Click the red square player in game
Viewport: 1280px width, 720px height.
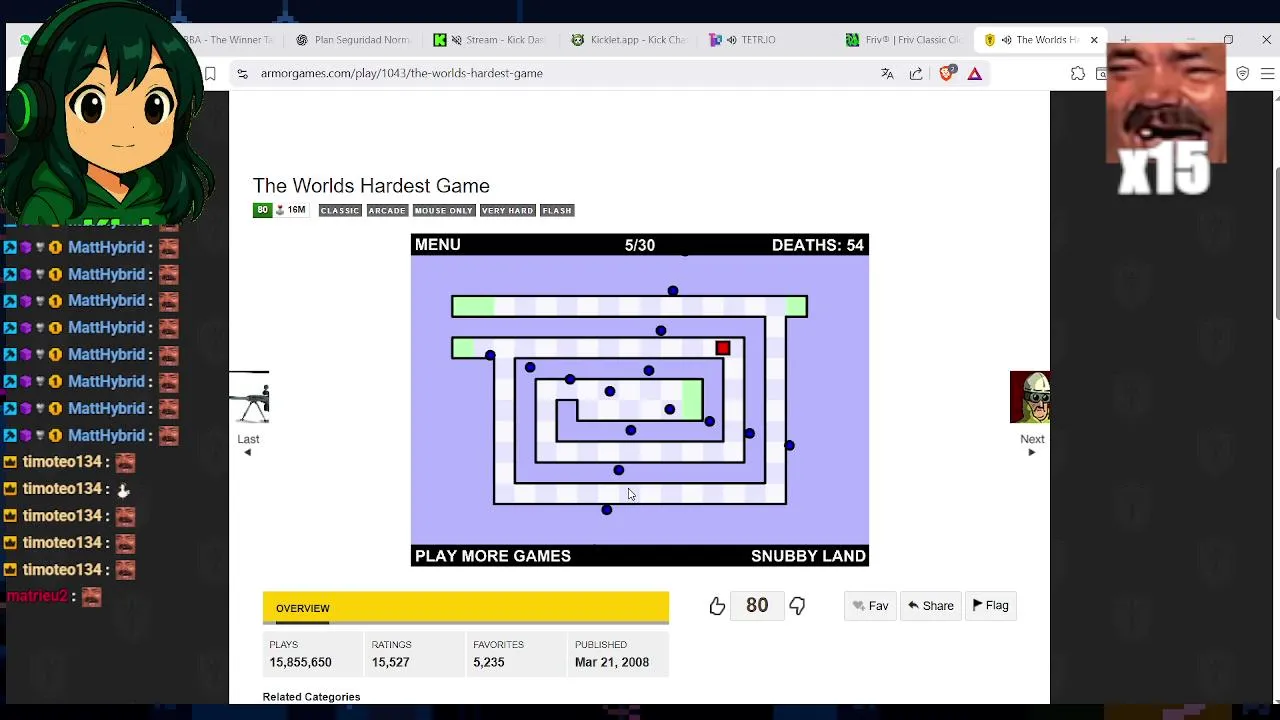[x=723, y=348]
